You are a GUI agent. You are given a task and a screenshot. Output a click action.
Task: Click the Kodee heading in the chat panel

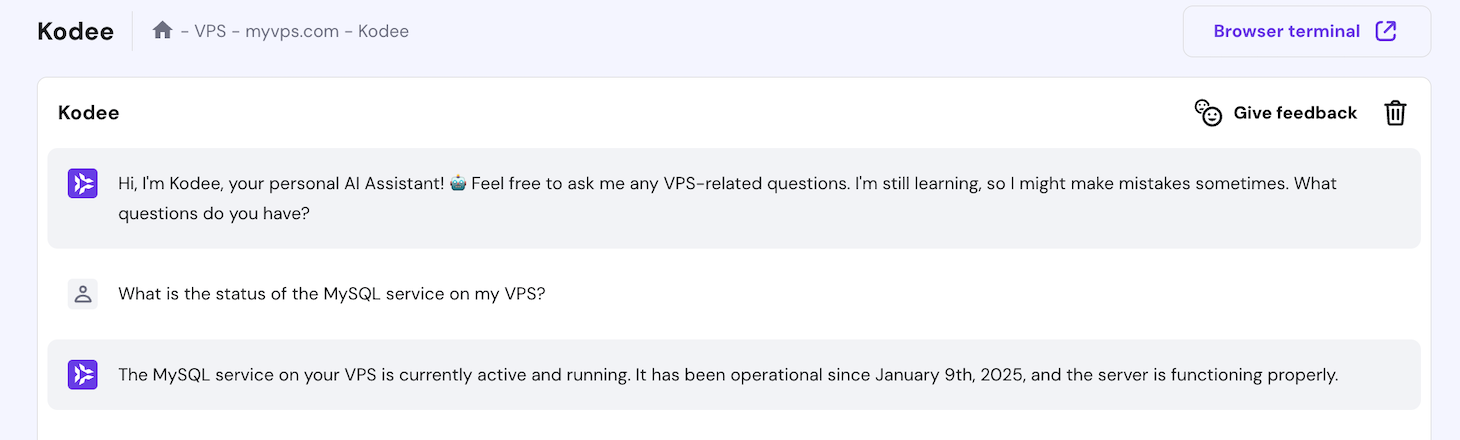(x=89, y=113)
